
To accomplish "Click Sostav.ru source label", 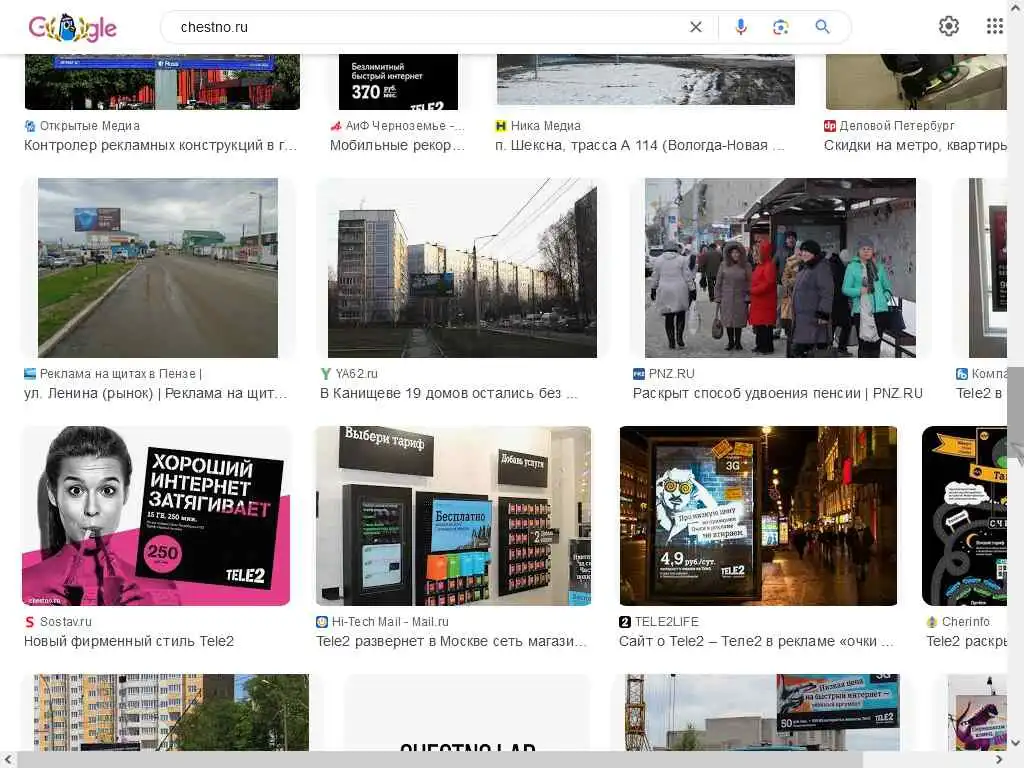I will click(x=65, y=622).
